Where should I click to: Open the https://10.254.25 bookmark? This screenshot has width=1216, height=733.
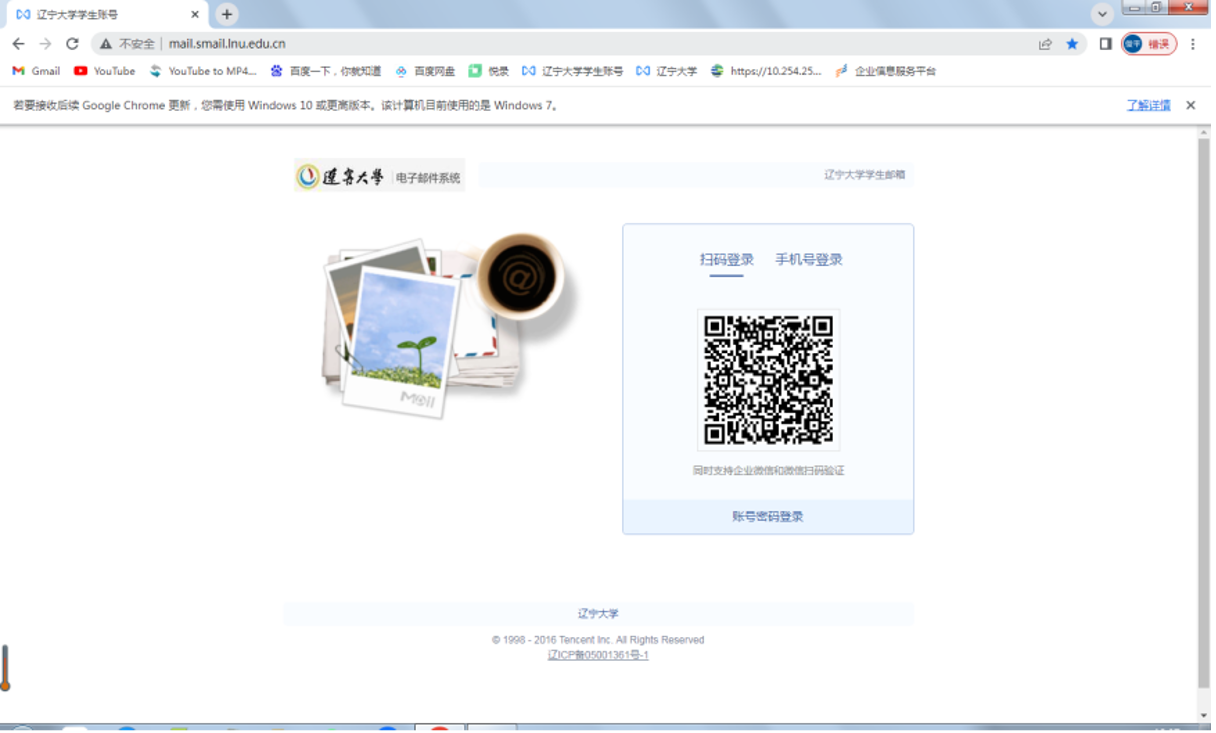(x=766, y=71)
